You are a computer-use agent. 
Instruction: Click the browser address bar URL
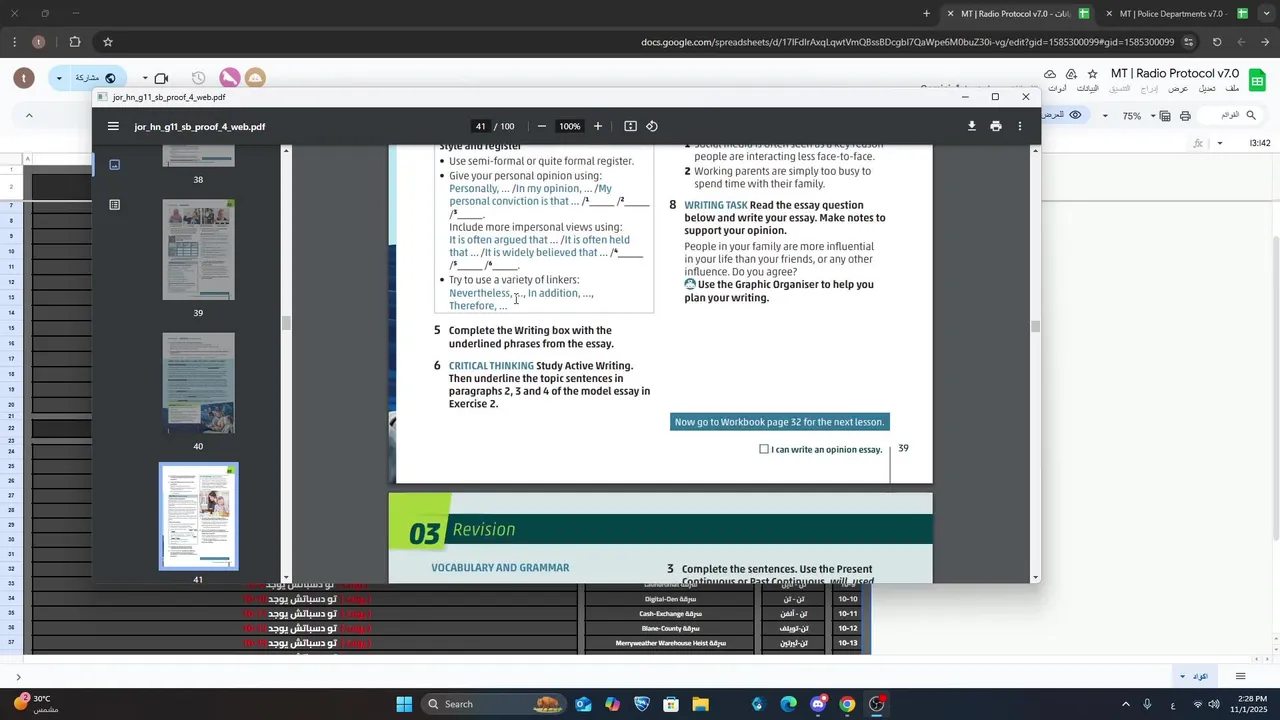click(x=907, y=42)
